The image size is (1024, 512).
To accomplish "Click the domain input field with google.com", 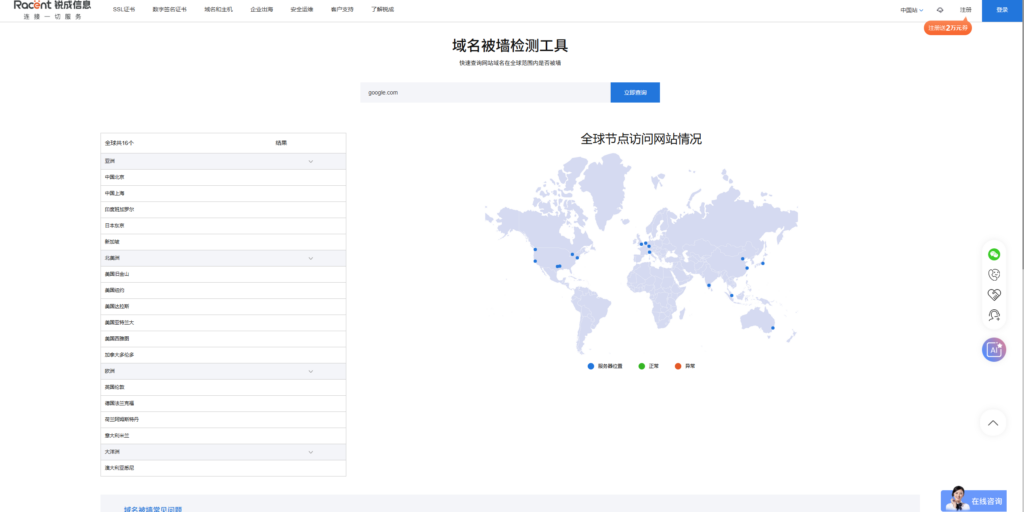I will [485, 92].
